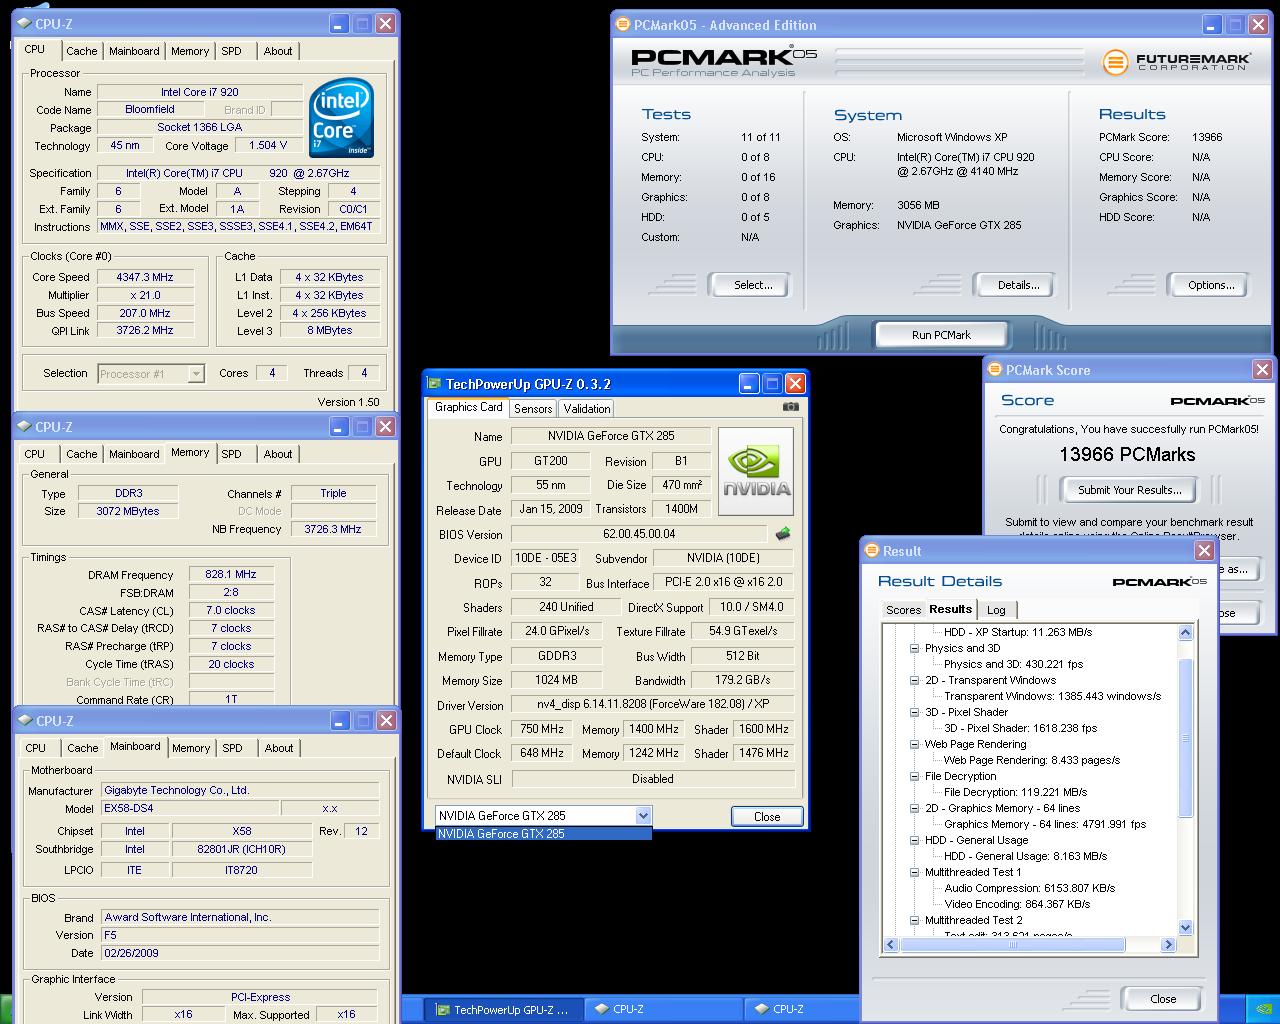Click the camera screenshot icon in GPU-Z
This screenshot has width=1280, height=1024.
coord(791,407)
